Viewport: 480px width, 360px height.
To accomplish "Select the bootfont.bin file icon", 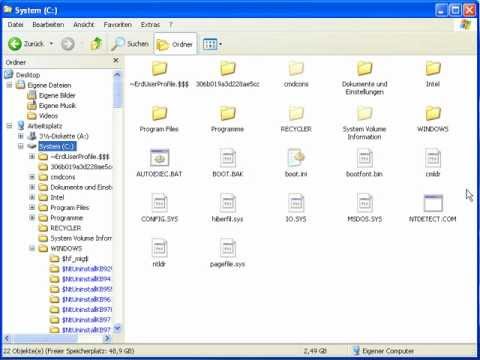I will click(x=364, y=158).
